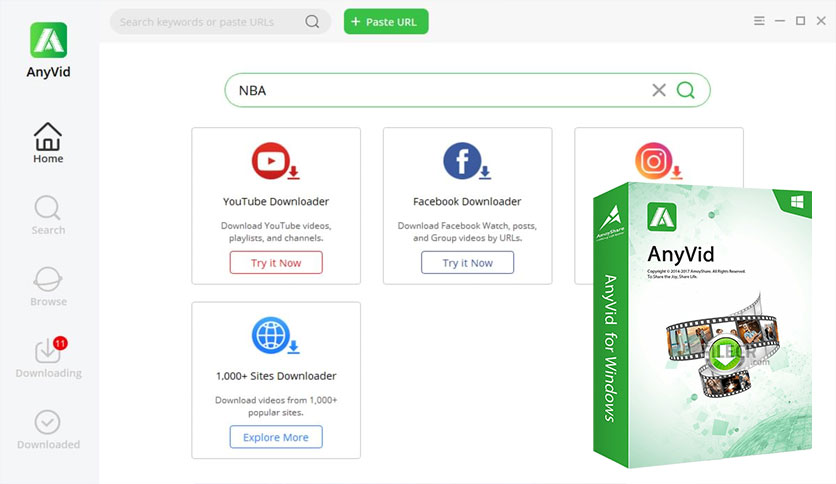Go to the Search section

[x=48, y=215]
